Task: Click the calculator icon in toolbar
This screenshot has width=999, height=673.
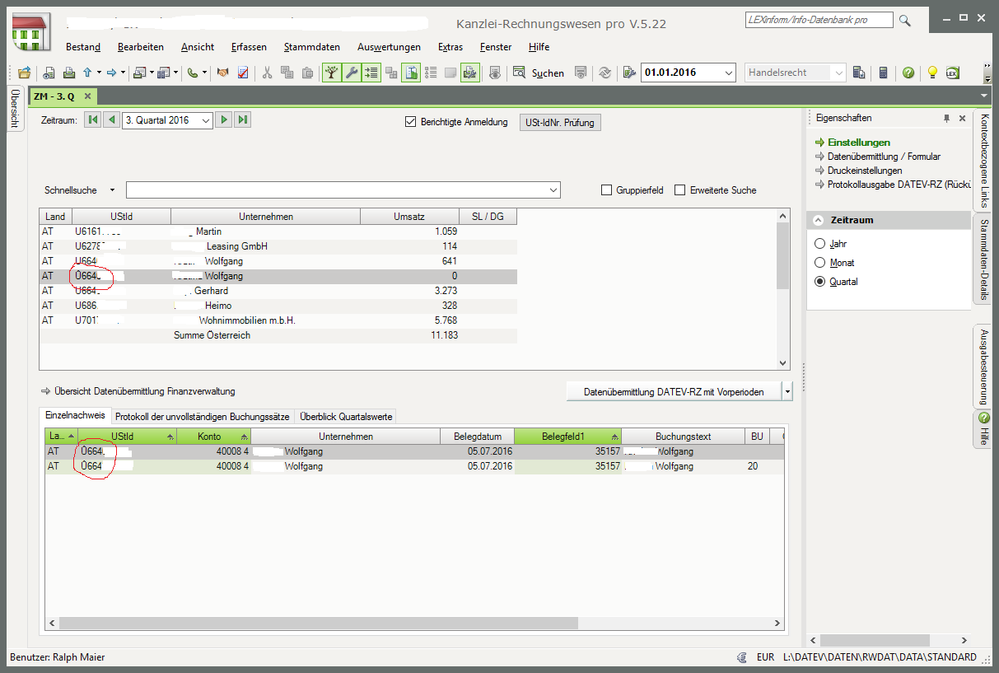Action: coord(883,73)
